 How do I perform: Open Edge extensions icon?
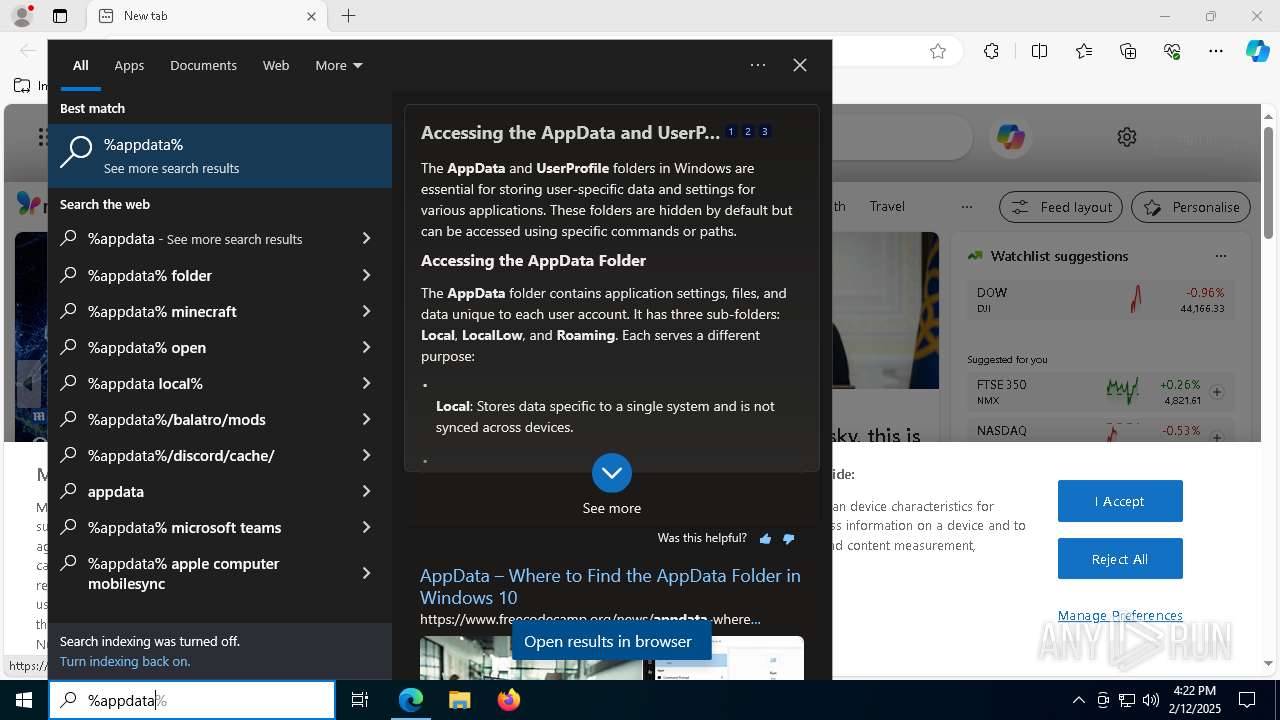(x=991, y=51)
